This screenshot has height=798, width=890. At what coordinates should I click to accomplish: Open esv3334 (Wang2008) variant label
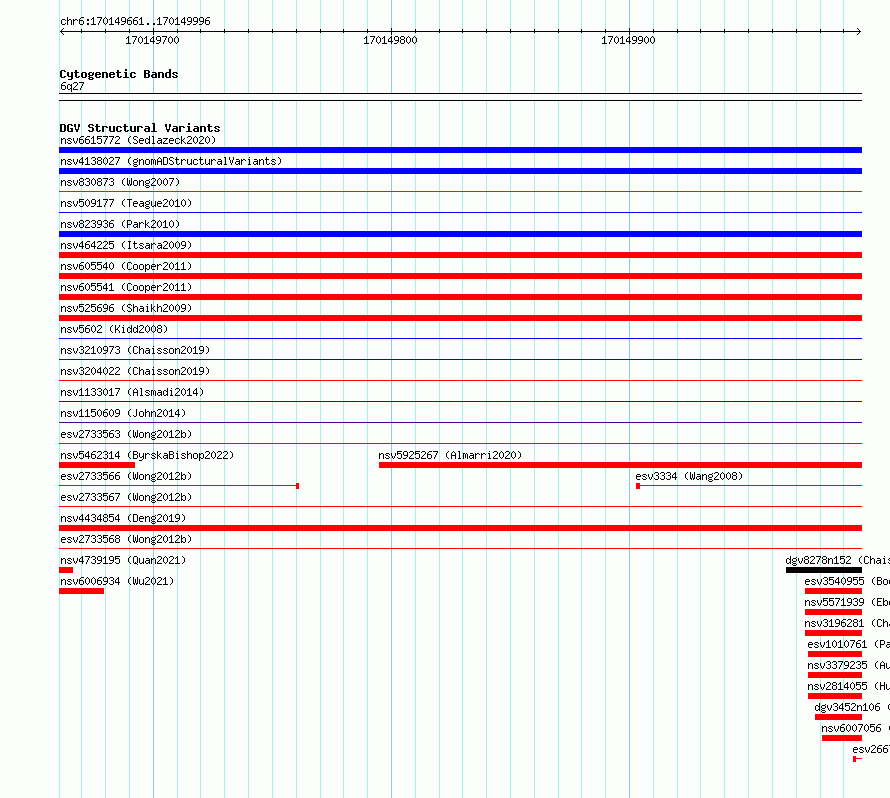tap(689, 476)
